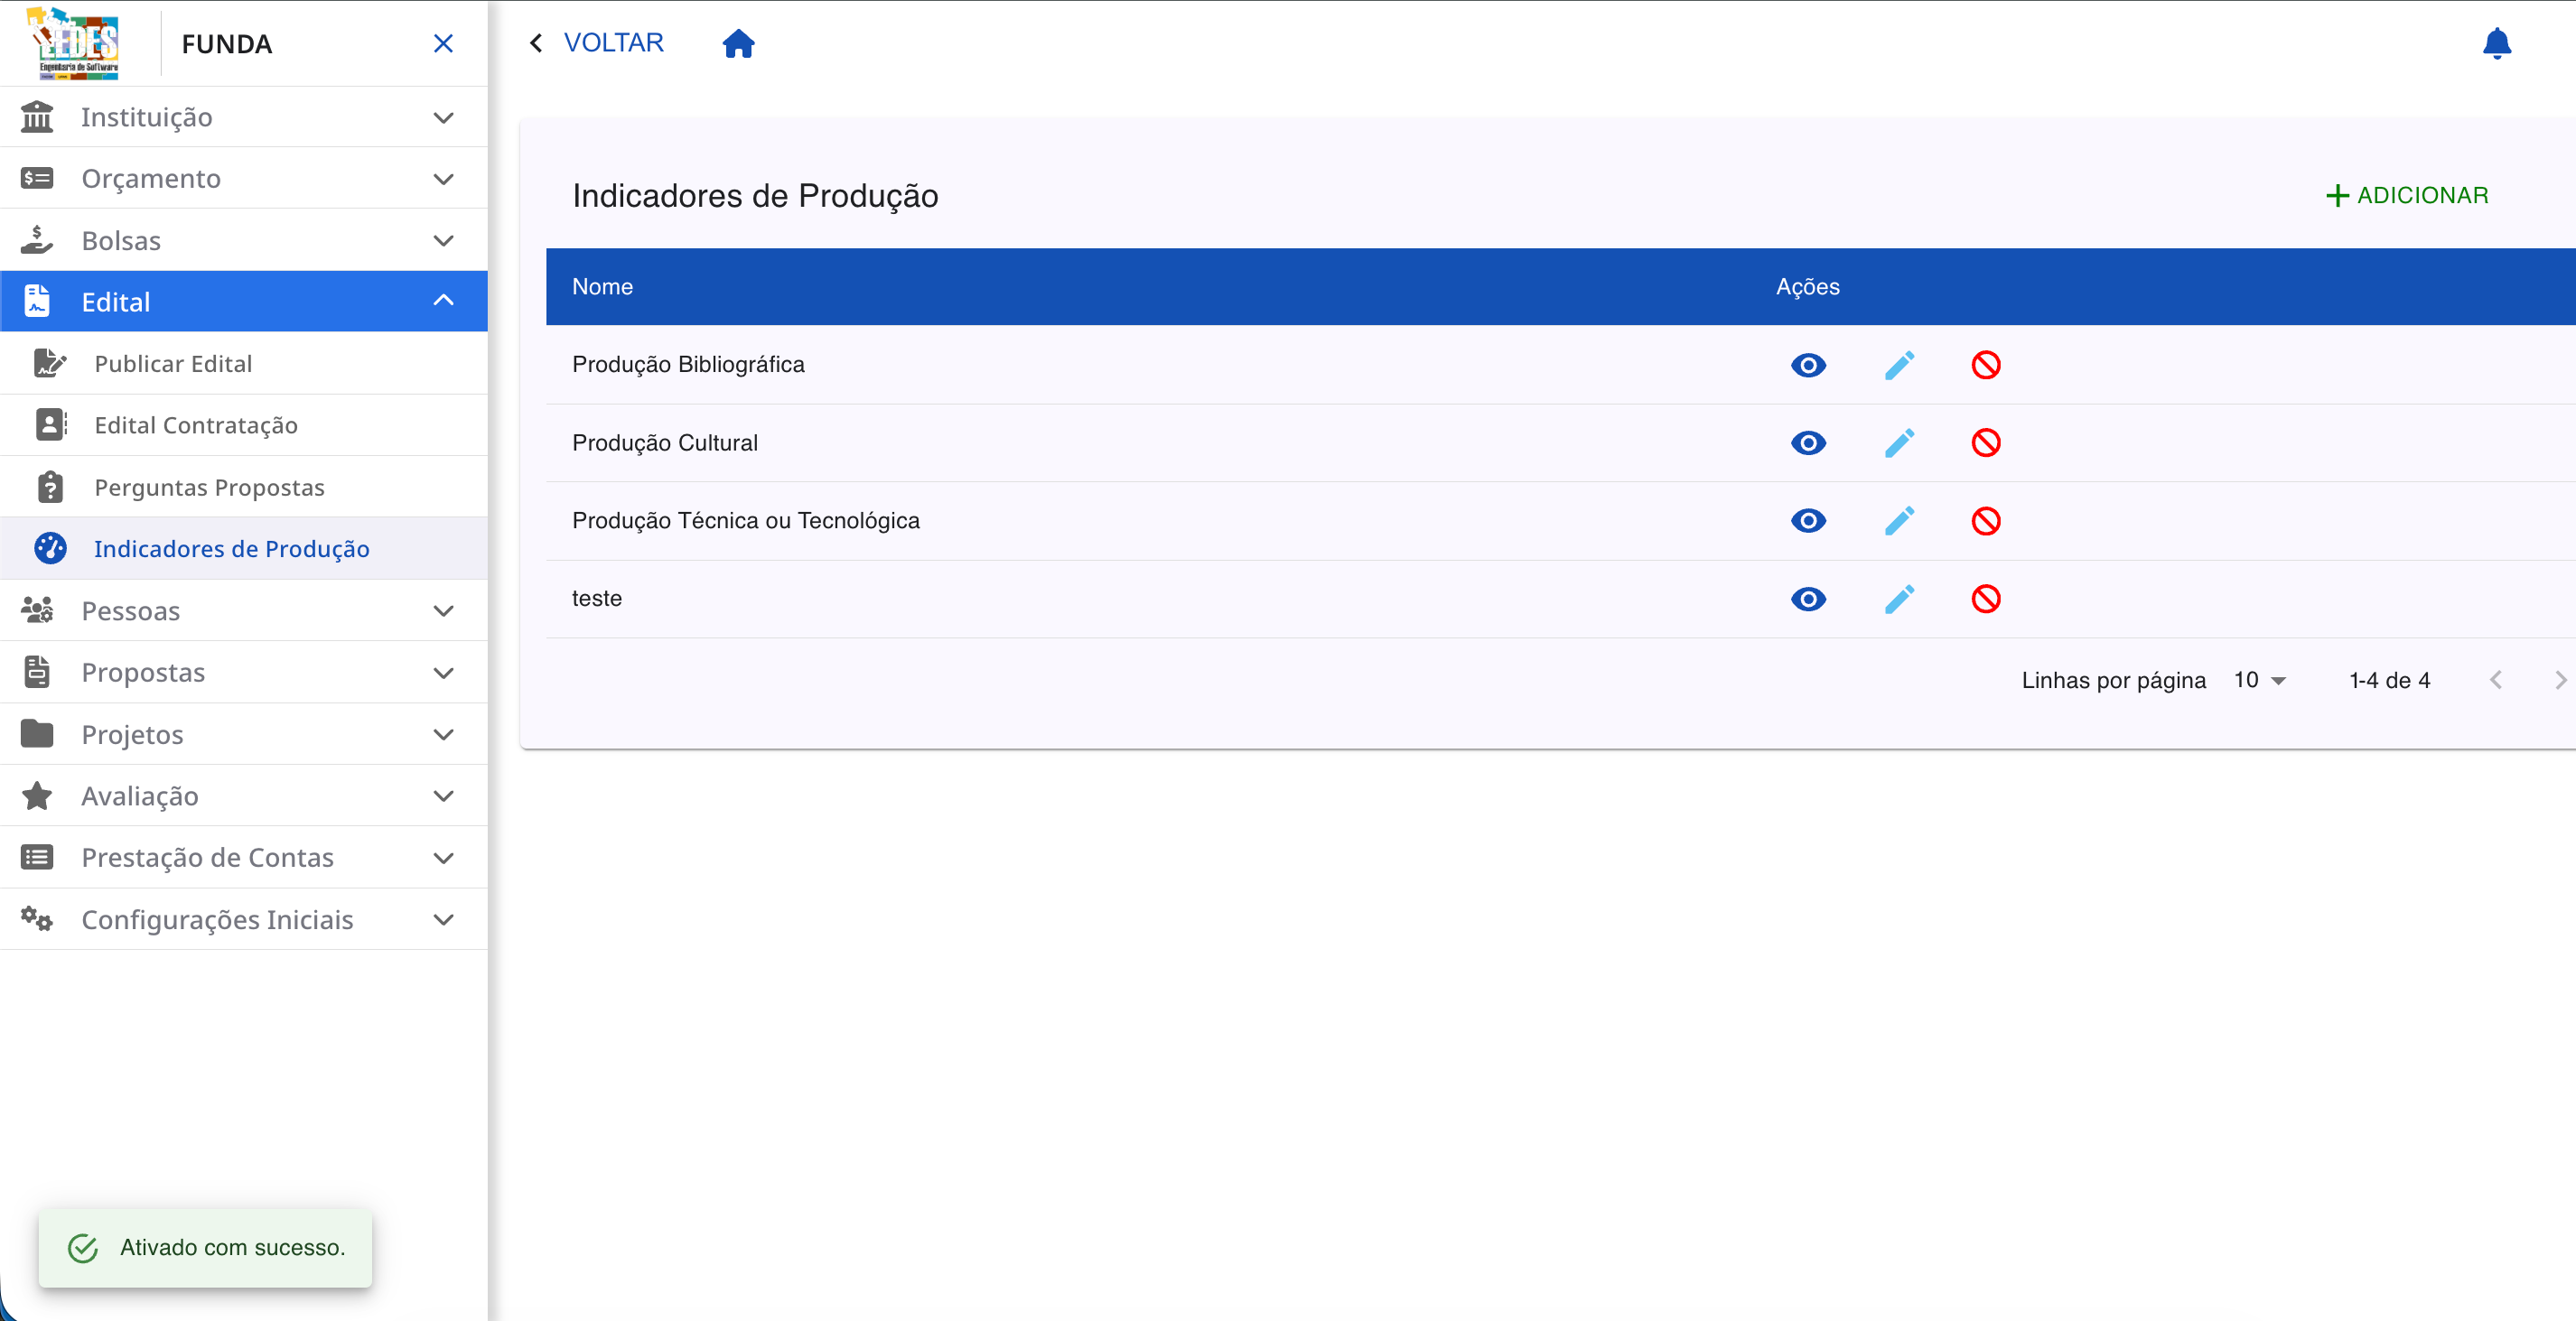Click the red block icon for teste
This screenshot has width=2576, height=1321.
[1986, 599]
